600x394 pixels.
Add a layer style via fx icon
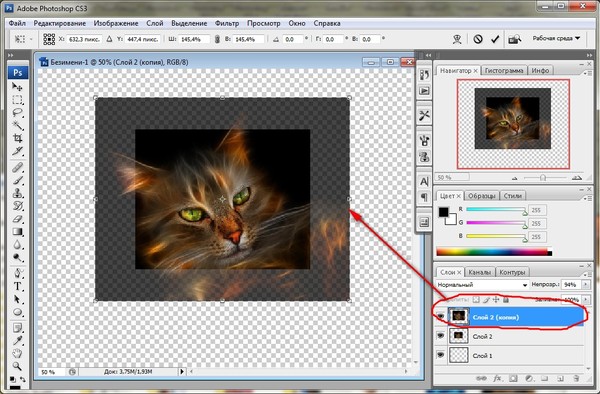click(x=497, y=378)
